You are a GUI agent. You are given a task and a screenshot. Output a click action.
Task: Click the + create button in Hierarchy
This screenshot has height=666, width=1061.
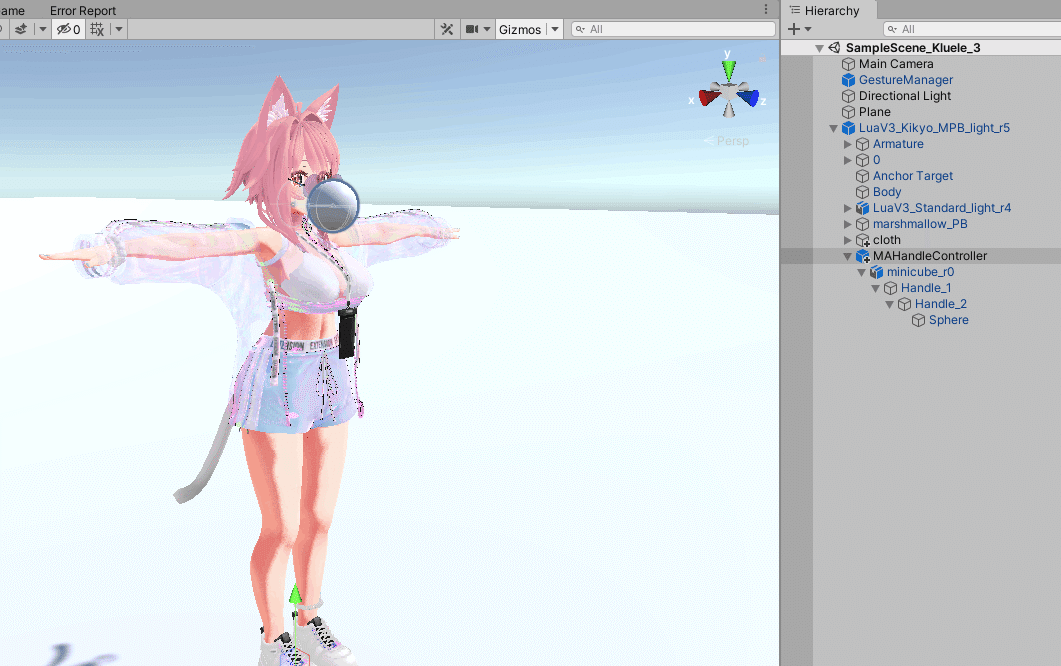pos(794,28)
